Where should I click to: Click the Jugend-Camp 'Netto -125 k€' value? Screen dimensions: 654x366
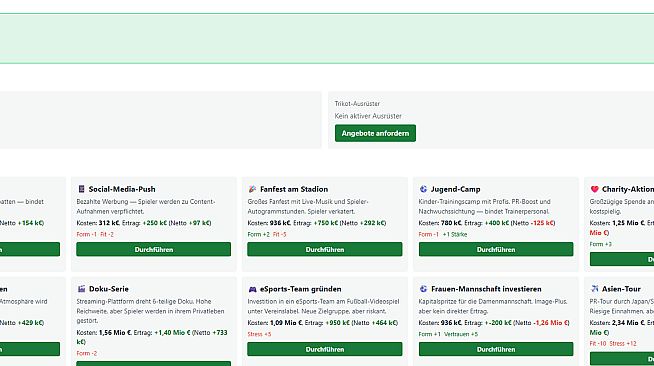click(x=534, y=223)
